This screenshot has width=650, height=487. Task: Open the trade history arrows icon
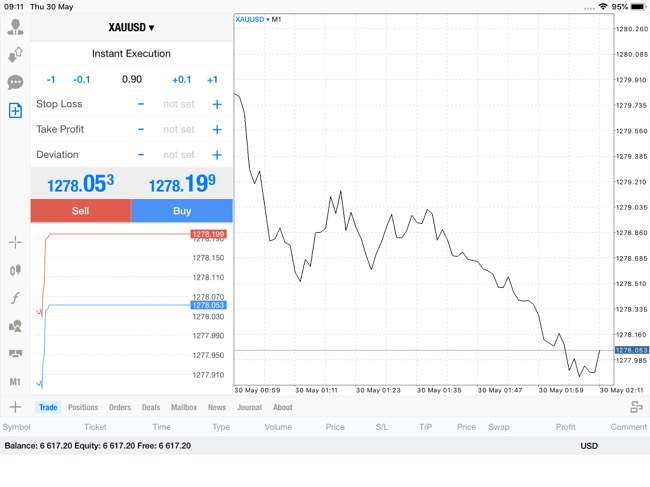point(15,55)
